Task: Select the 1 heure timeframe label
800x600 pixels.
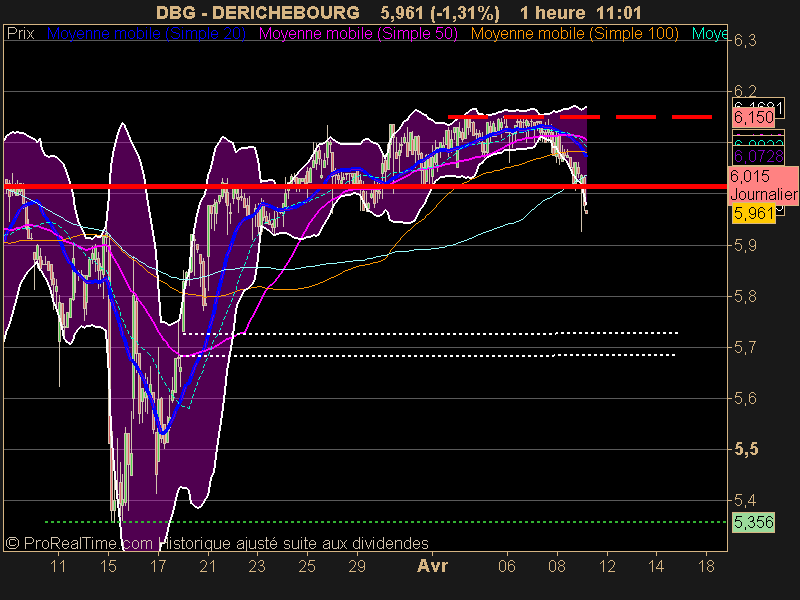Action: coord(553,12)
